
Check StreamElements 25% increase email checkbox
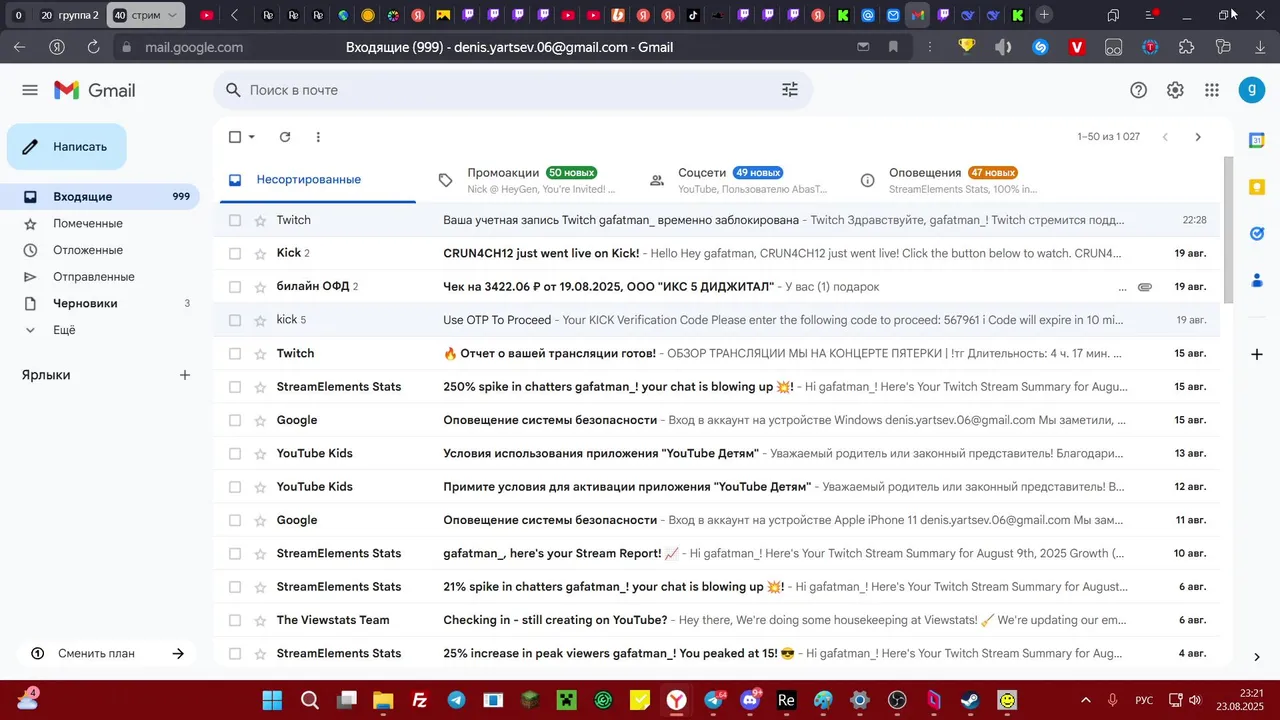click(x=235, y=653)
